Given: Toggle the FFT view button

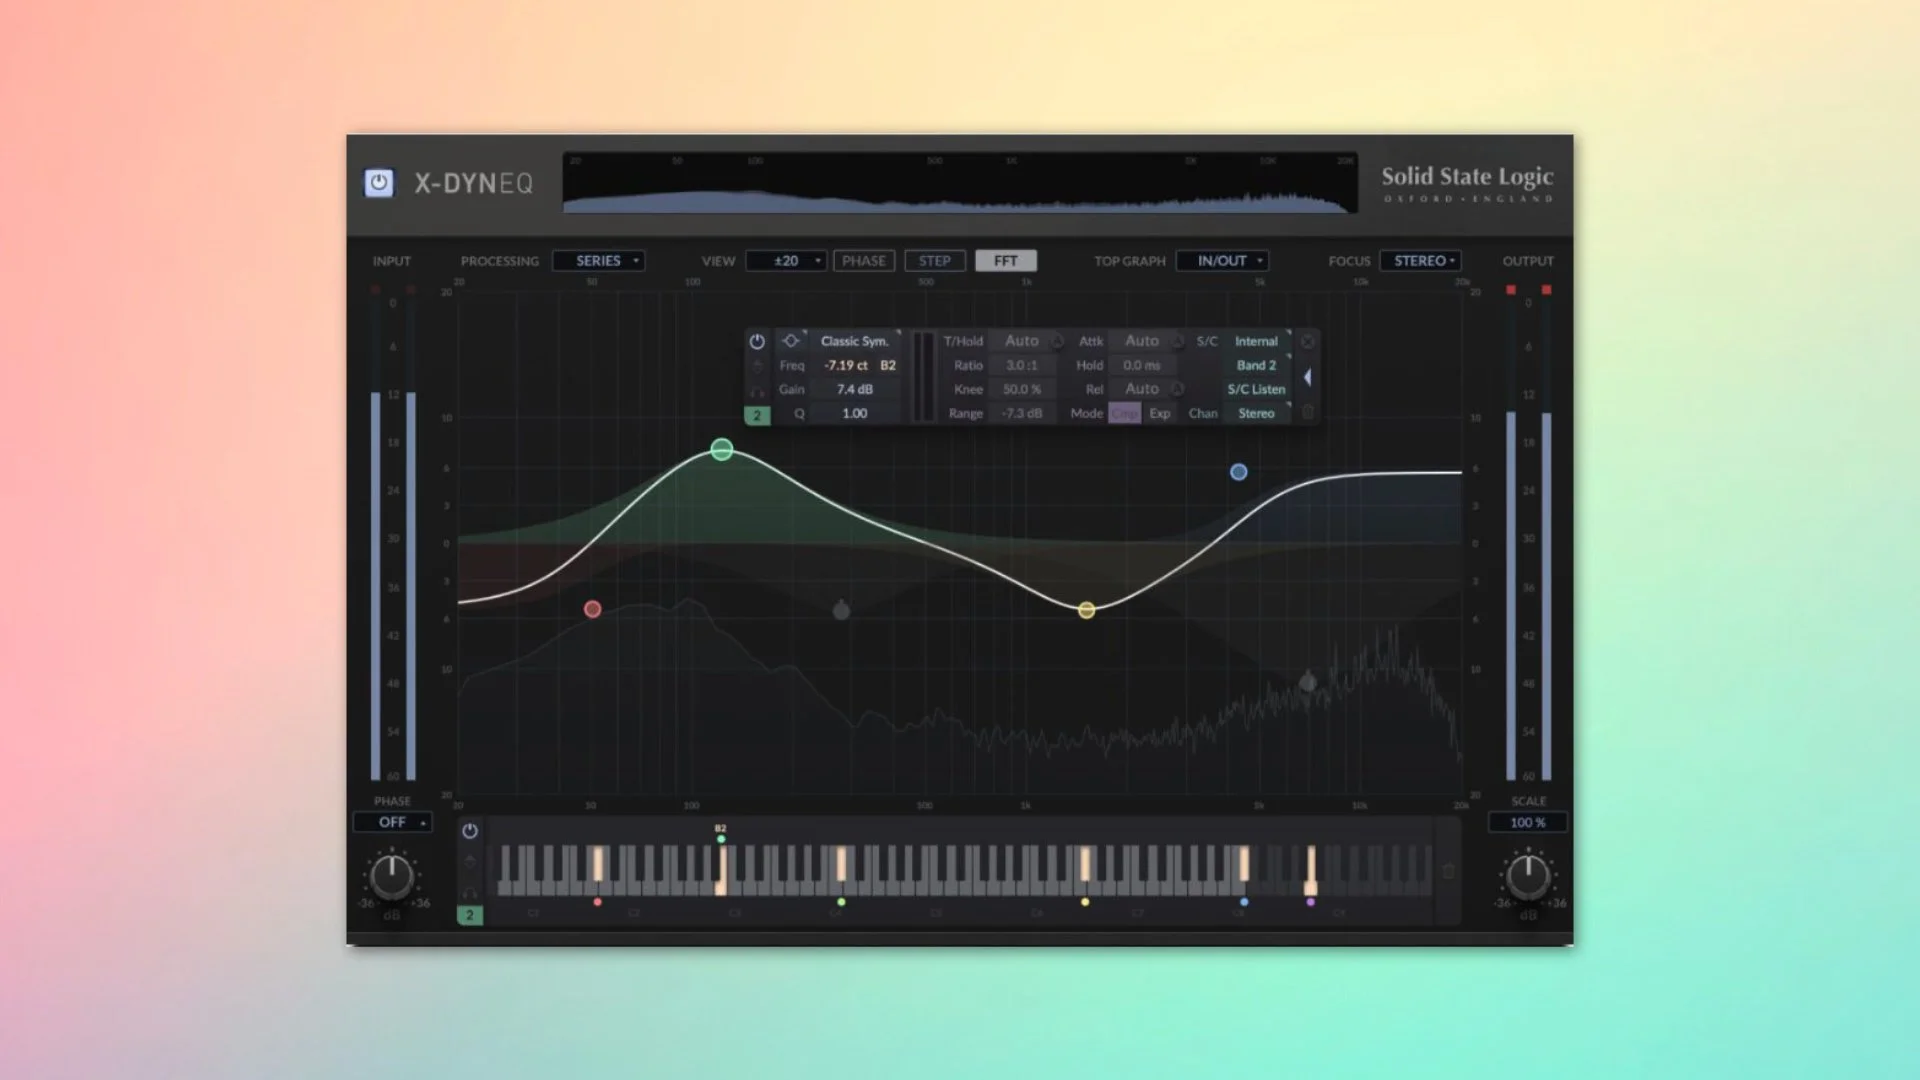Looking at the screenshot, I should 1006,261.
